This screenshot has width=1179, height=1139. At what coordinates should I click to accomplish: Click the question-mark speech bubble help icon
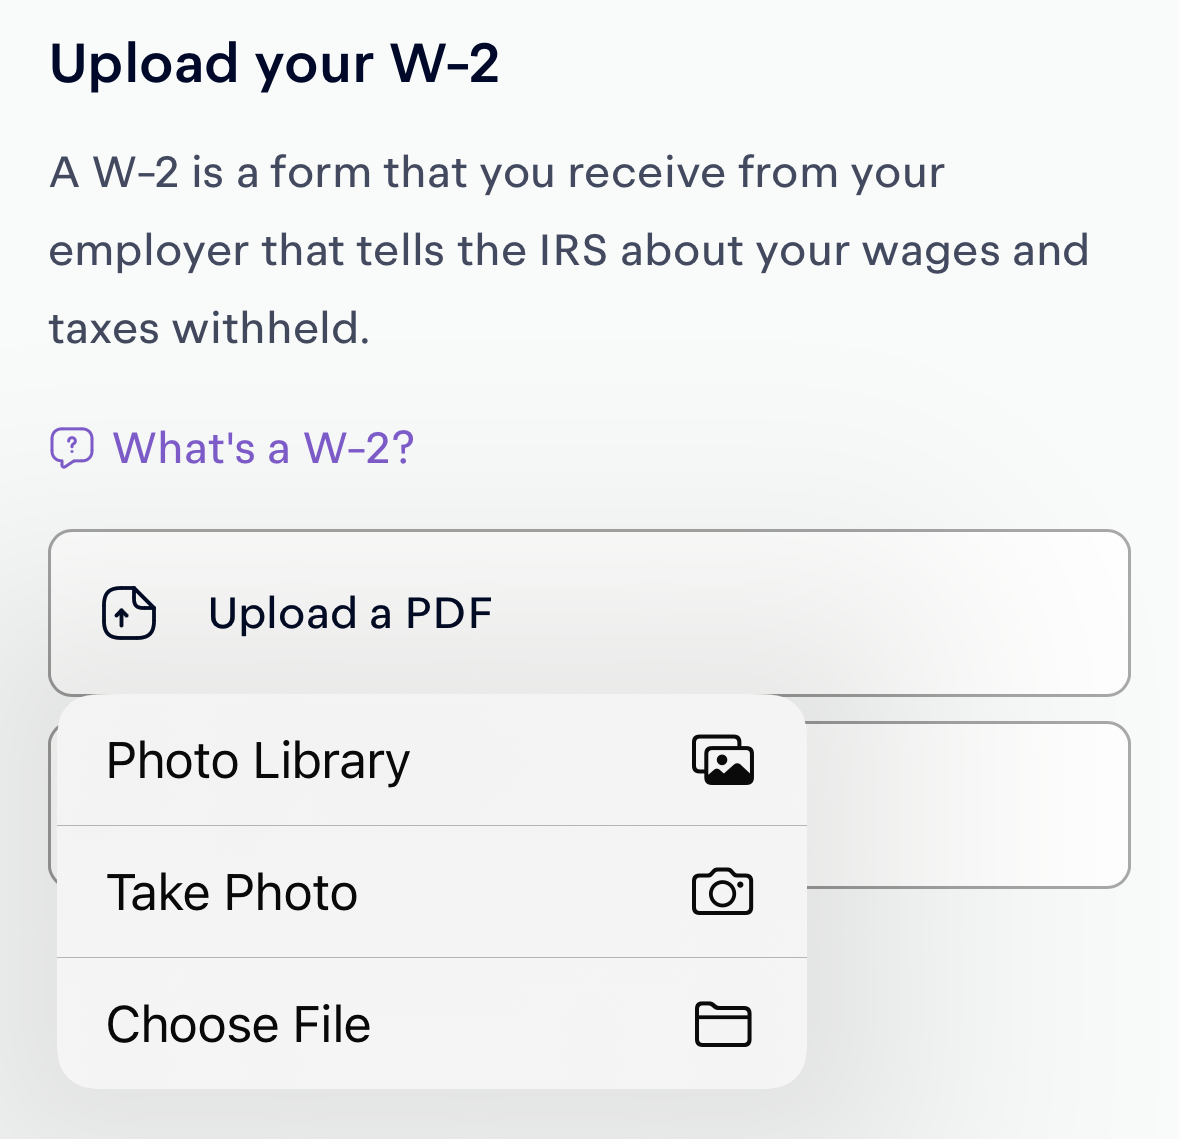click(x=73, y=447)
